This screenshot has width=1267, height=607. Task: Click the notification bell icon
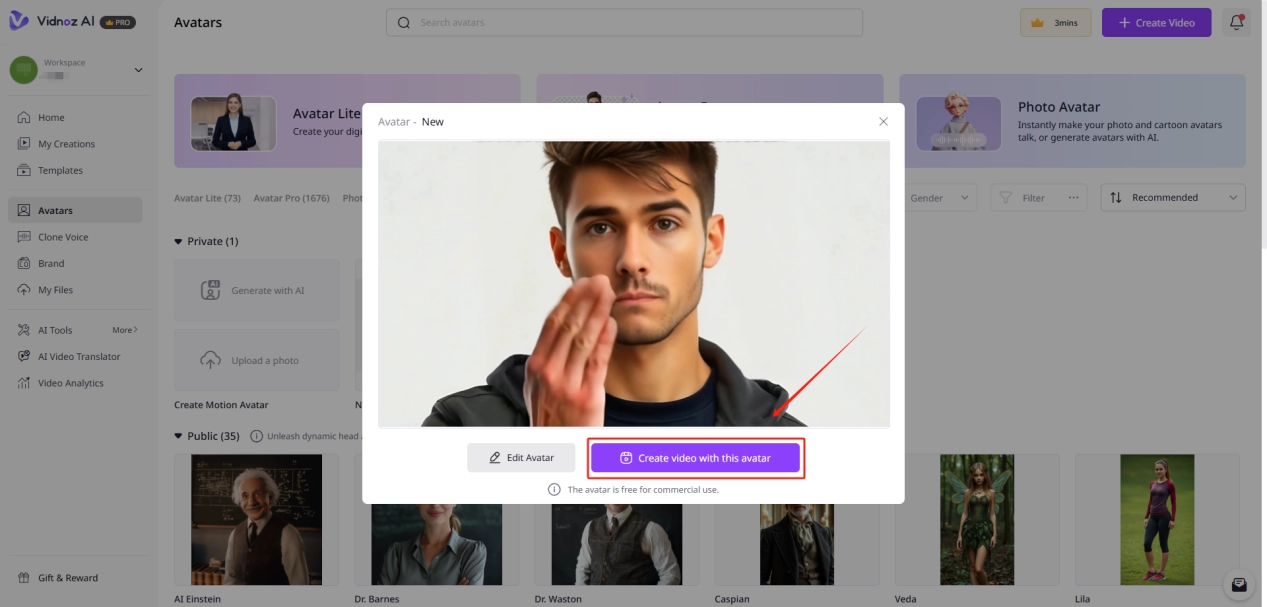click(x=1236, y=22)
